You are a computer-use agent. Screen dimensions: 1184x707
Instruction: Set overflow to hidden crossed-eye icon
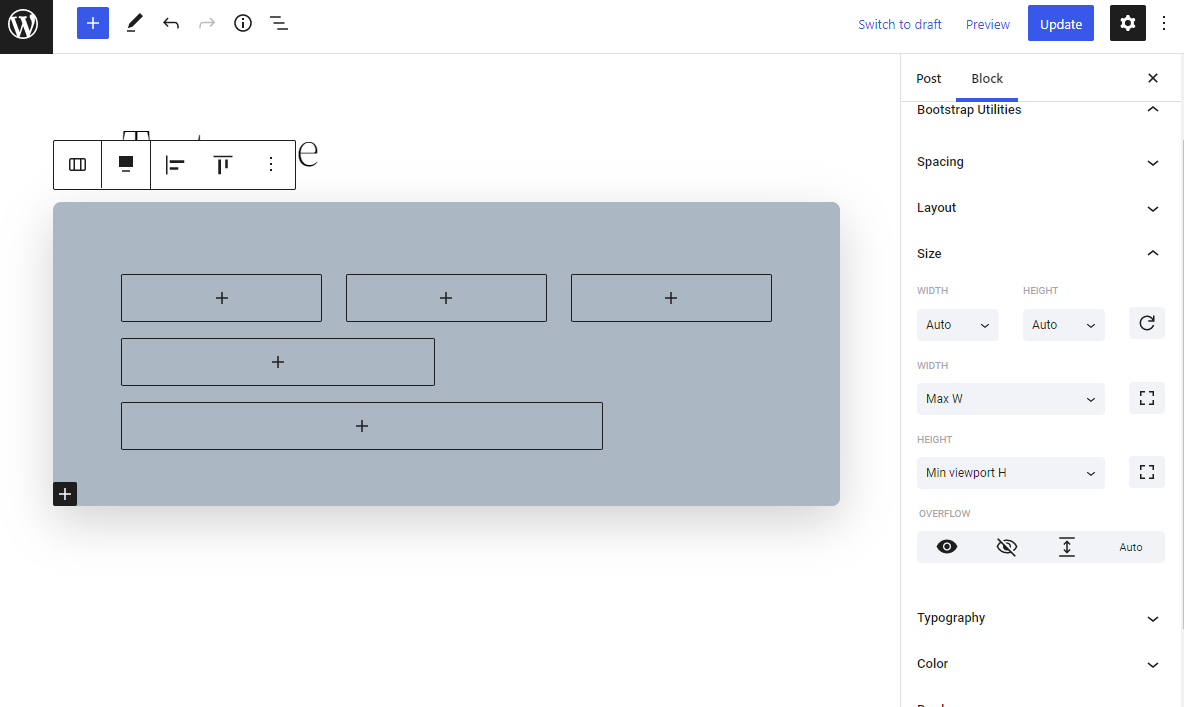click(x=1007, y=547)
